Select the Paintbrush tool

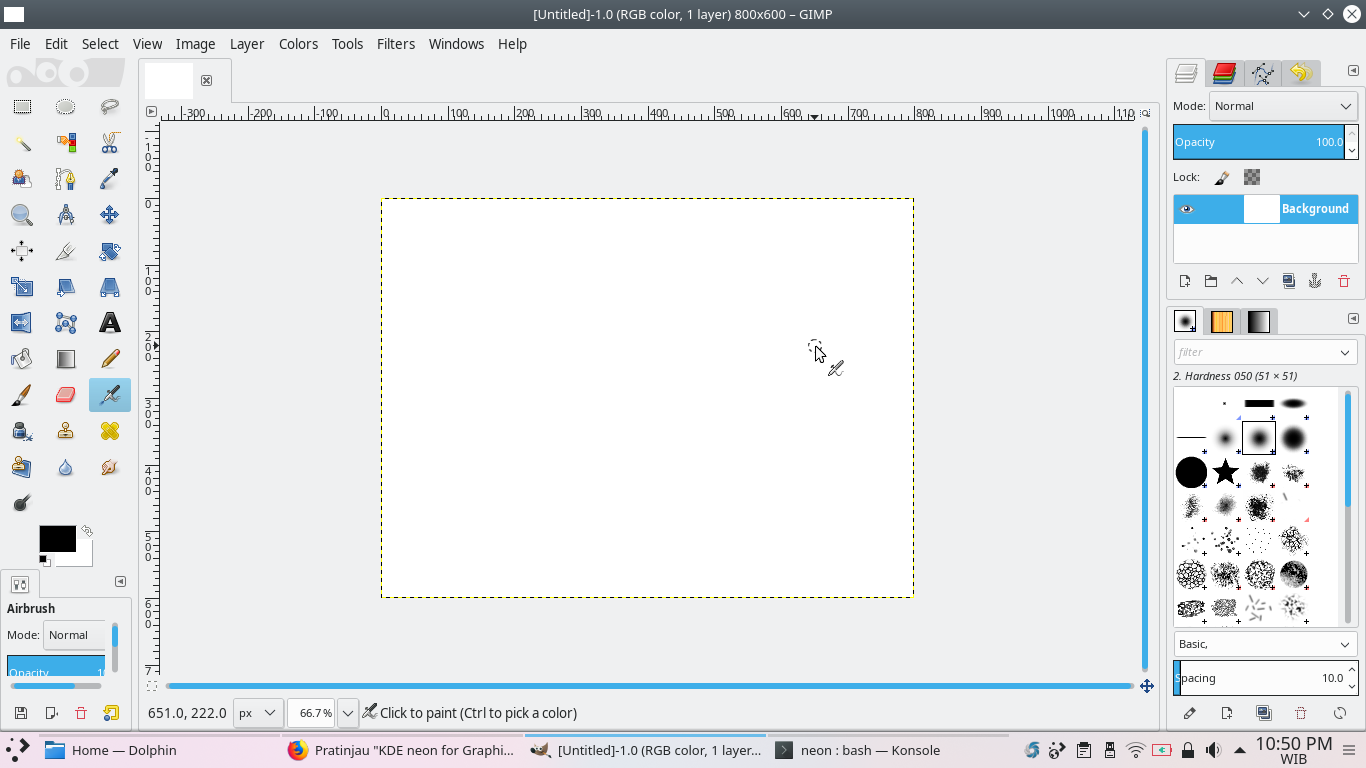coord(22,394)
